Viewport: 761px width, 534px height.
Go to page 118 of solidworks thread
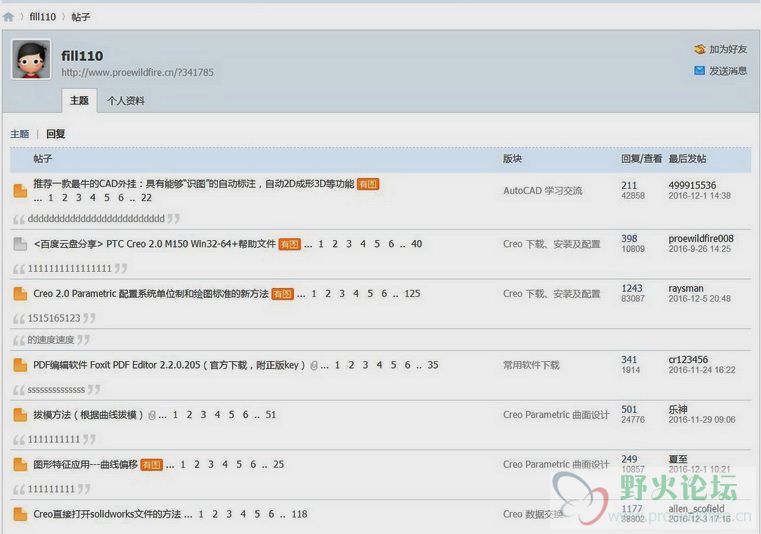(299, 514)
